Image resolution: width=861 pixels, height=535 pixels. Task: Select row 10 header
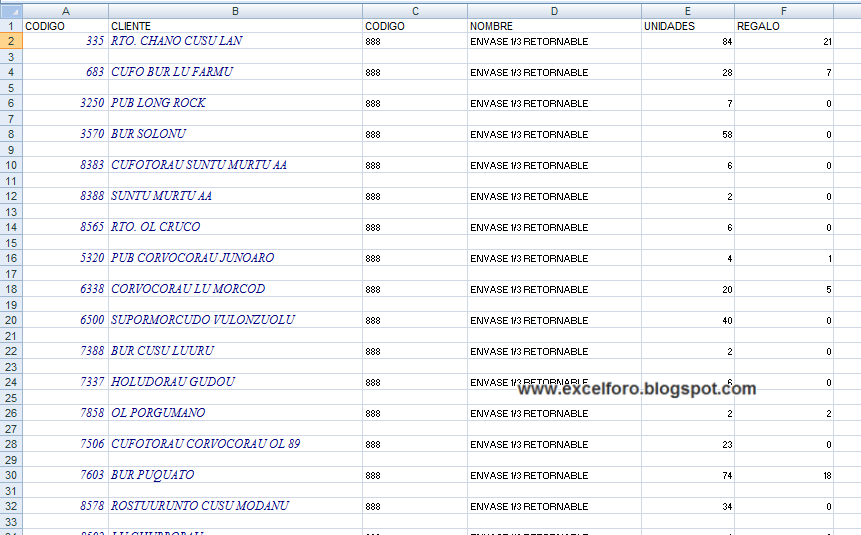[x=11, y=165]
